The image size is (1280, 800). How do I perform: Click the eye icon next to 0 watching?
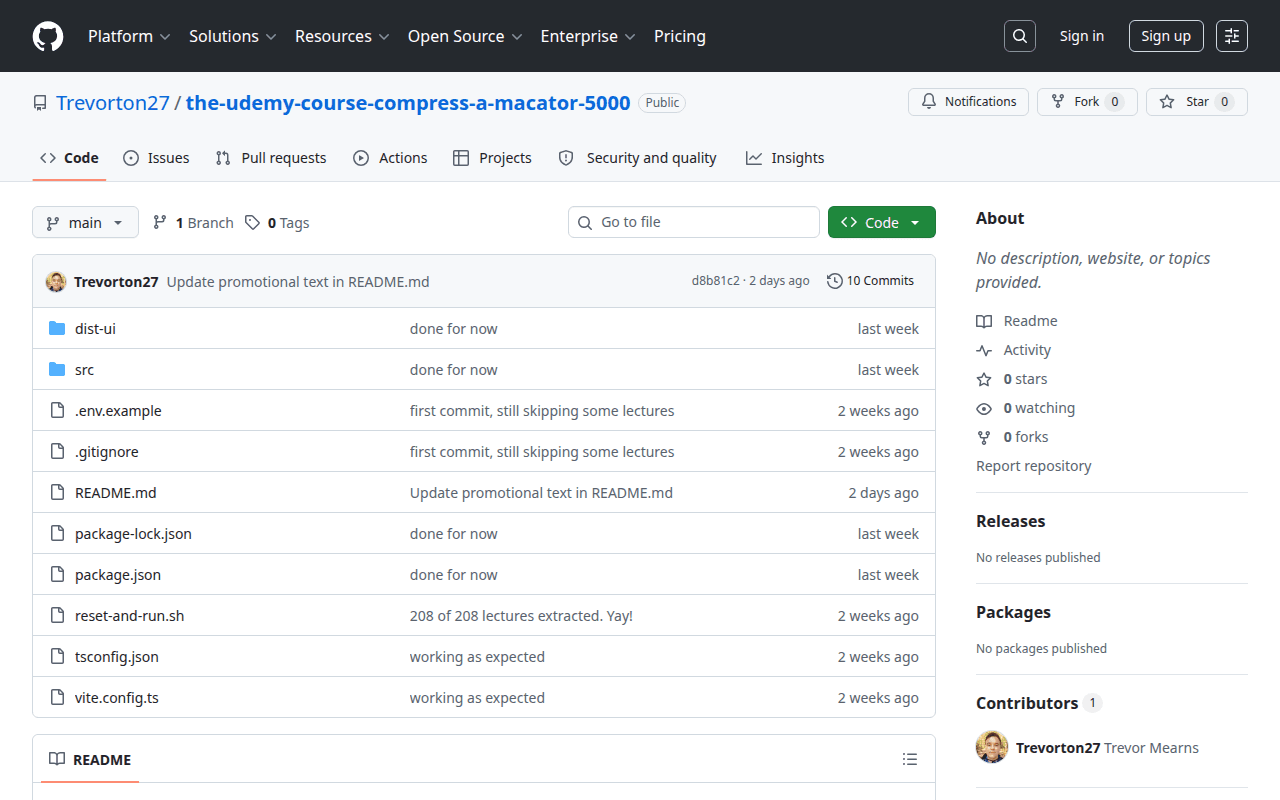coord(984,408)
